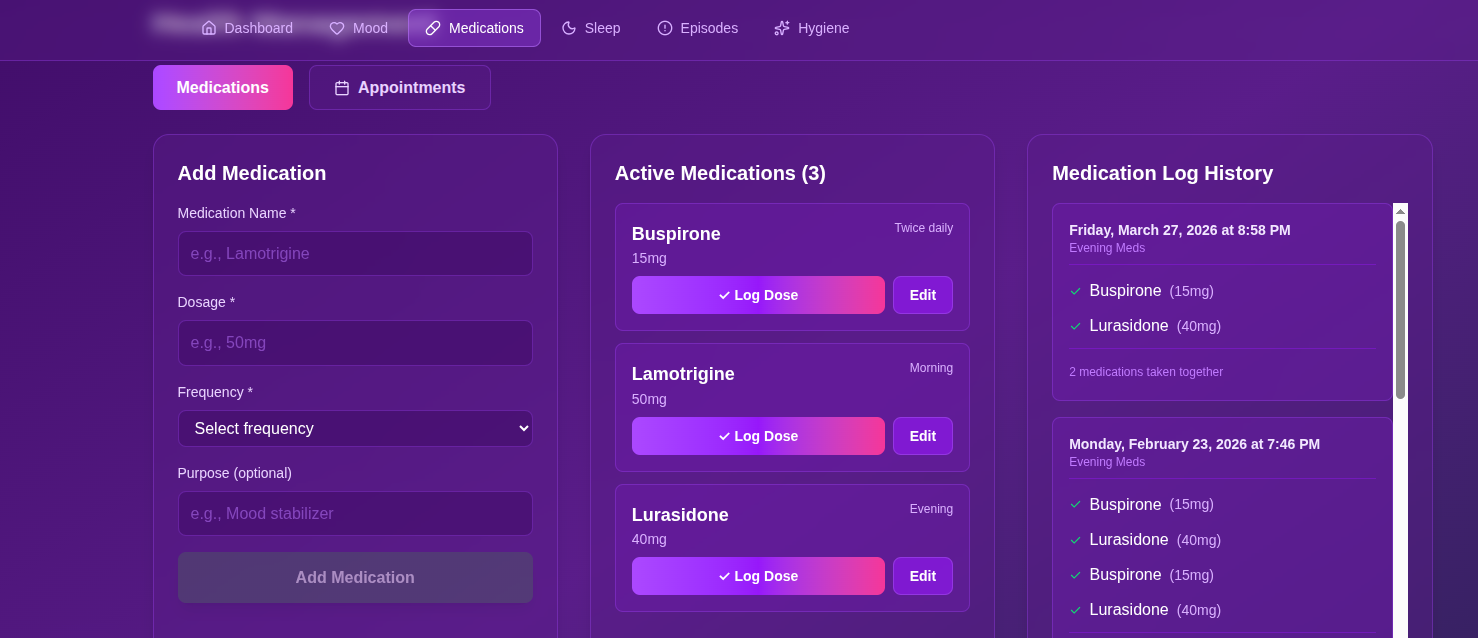Click the calendar icon on Appointments button
The image size is (1478, 638).
pyautogui.click(x=341, y=87)
